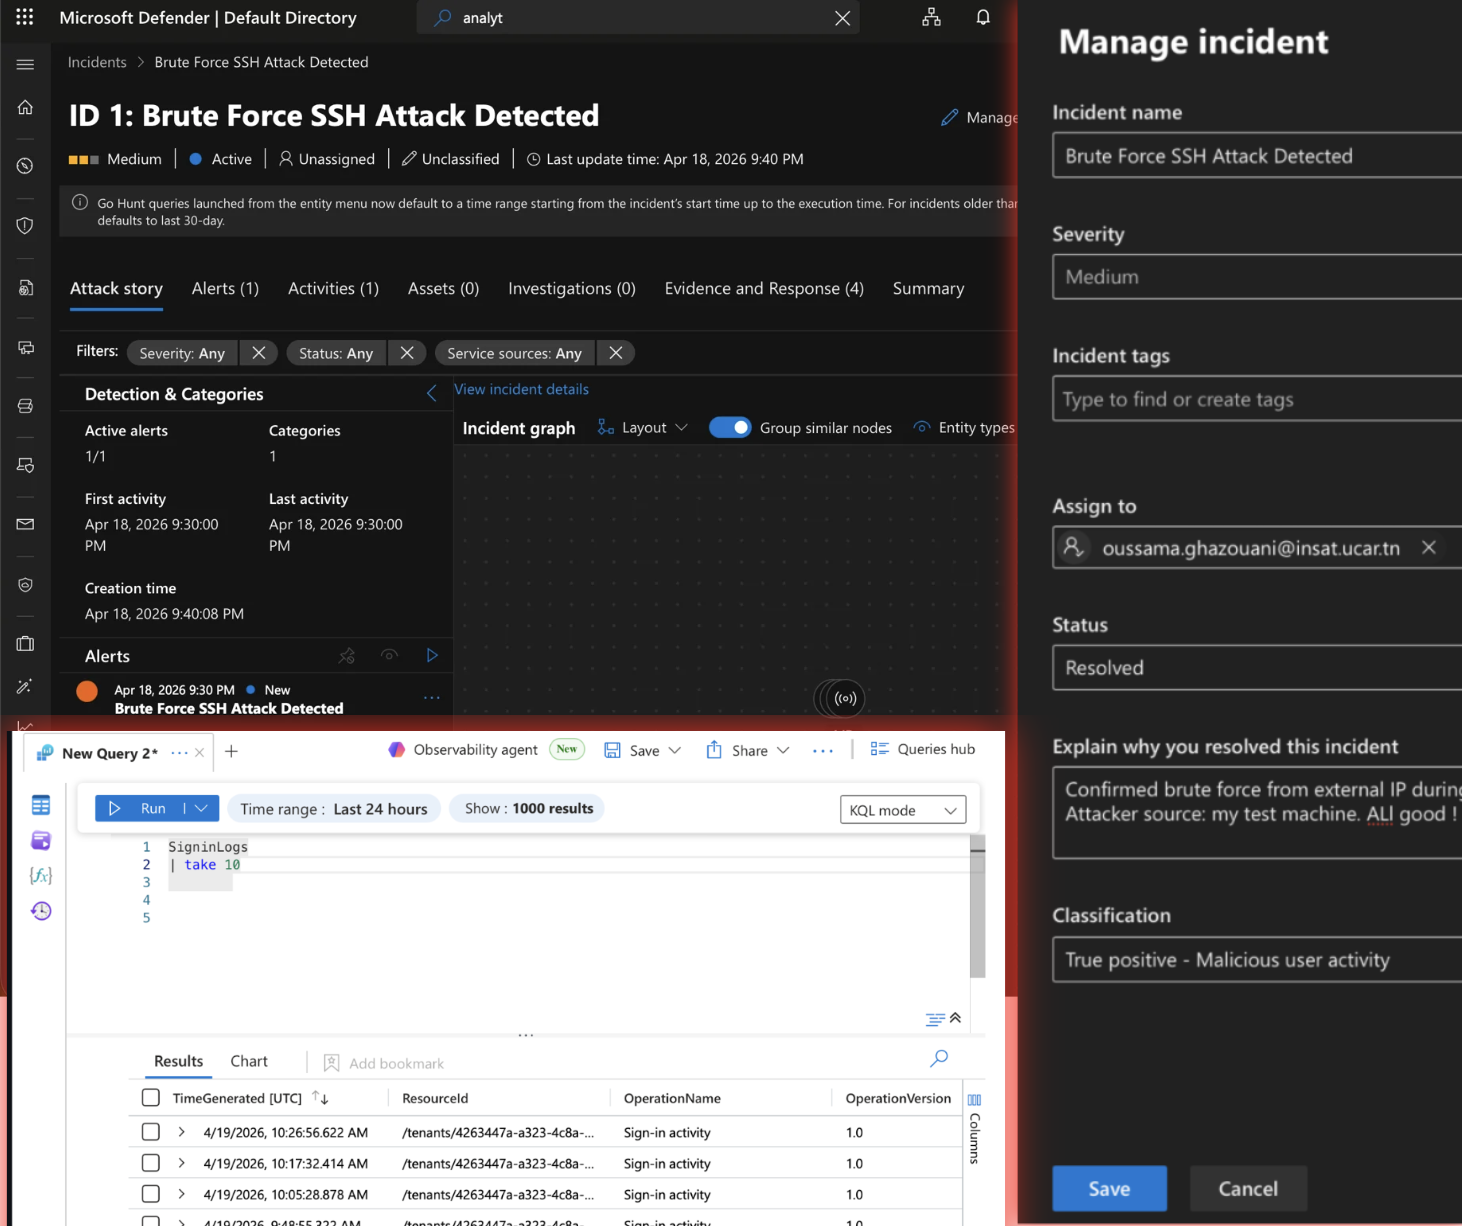The image size is (1462, 1226).
Task: Open the network topology icon in header
Action: point(931,17)
